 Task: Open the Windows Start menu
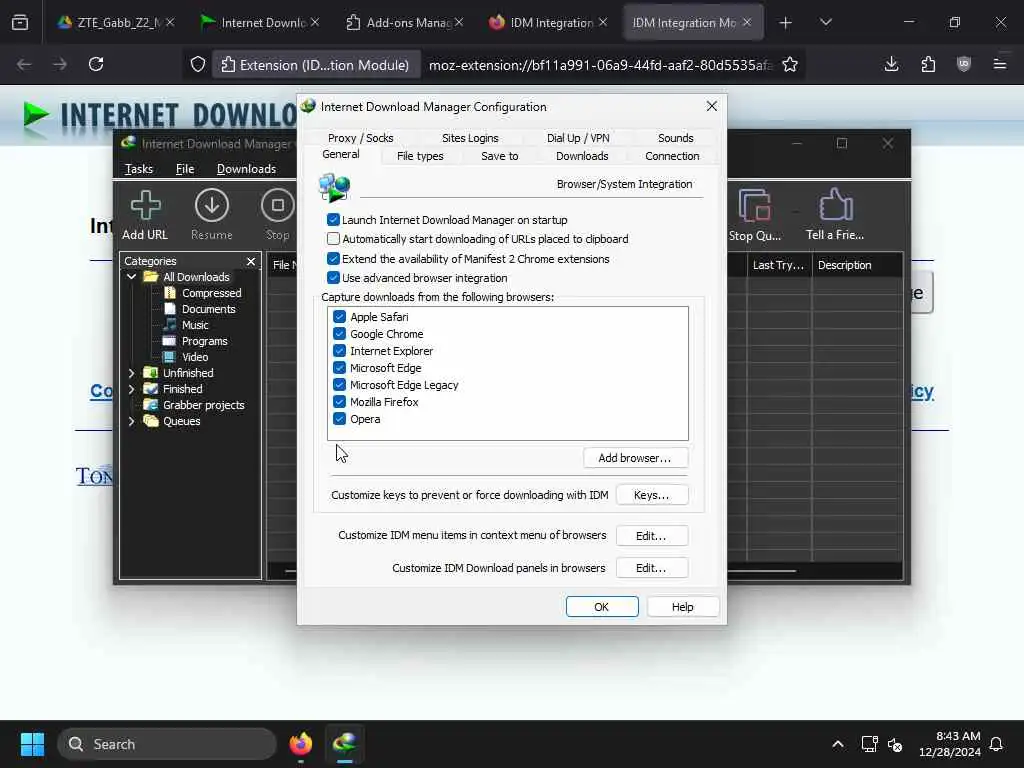point(32,744)
